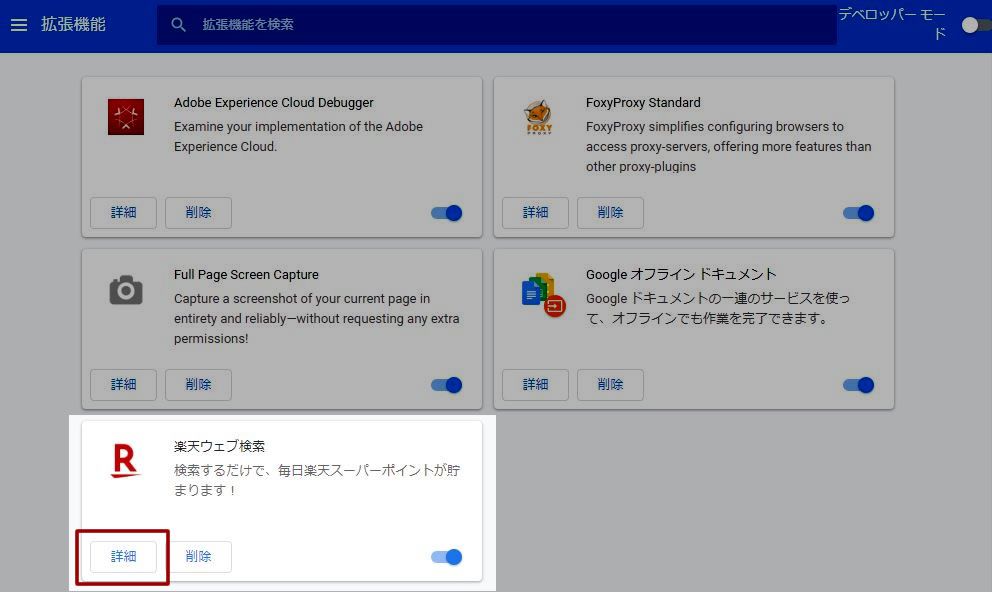The image size is (992, 592).
Task: Click 削除 for FoxyProxy Standard
Action: (611, 213)
